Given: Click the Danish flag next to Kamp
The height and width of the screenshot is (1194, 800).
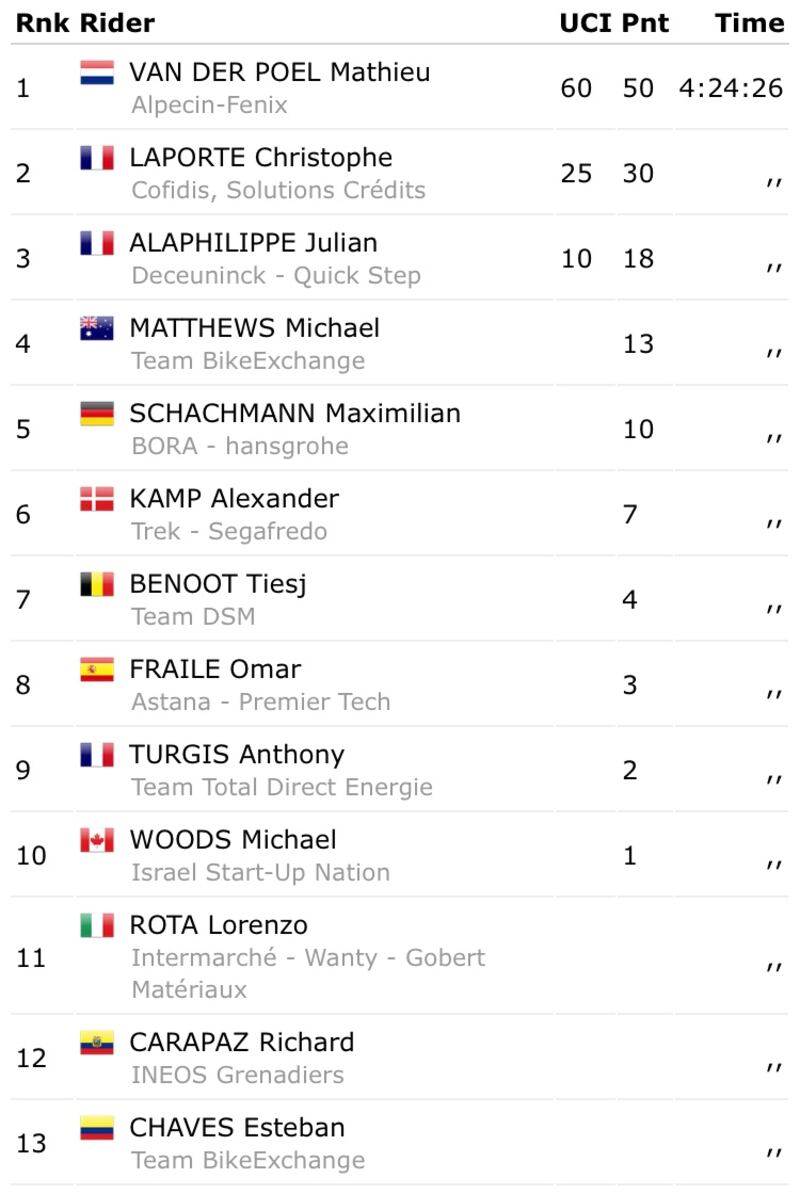Looking at the screenshot, I should pyautogui.click(x=97, y=499).
